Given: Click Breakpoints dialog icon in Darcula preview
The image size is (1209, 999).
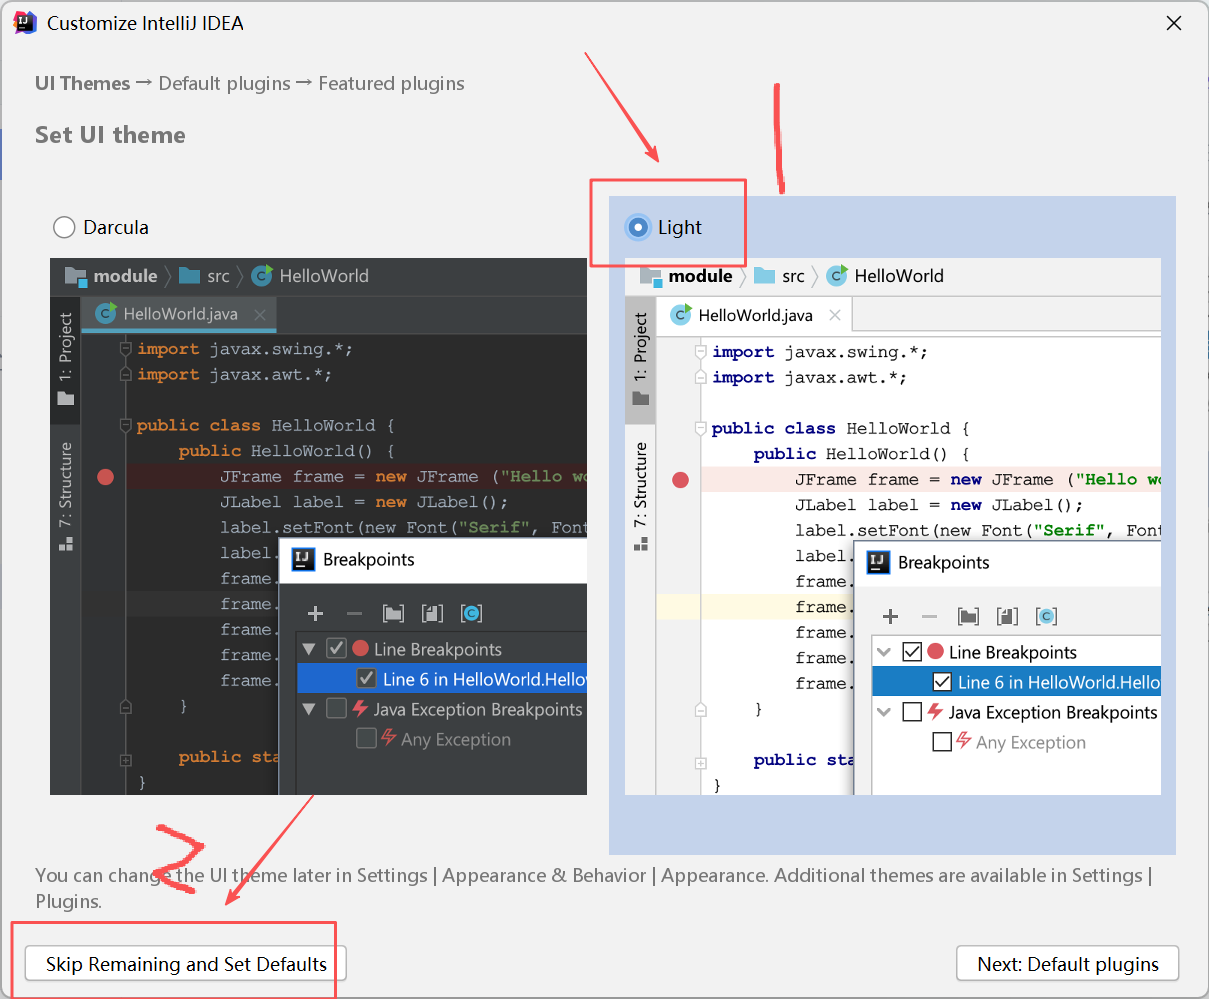Looking at the screenshot, I should click(303, 559).
